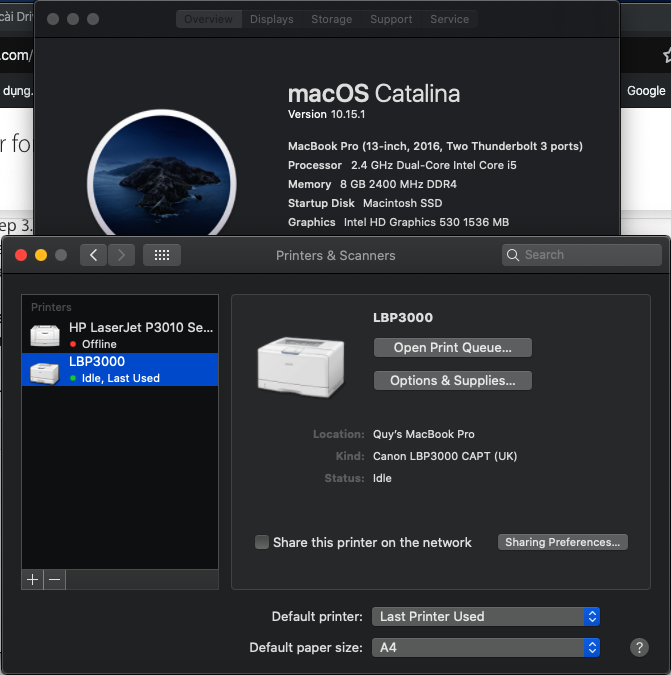The image size is (671, 675).
Task: Go back in System Preferences
Action: point(93,255)
